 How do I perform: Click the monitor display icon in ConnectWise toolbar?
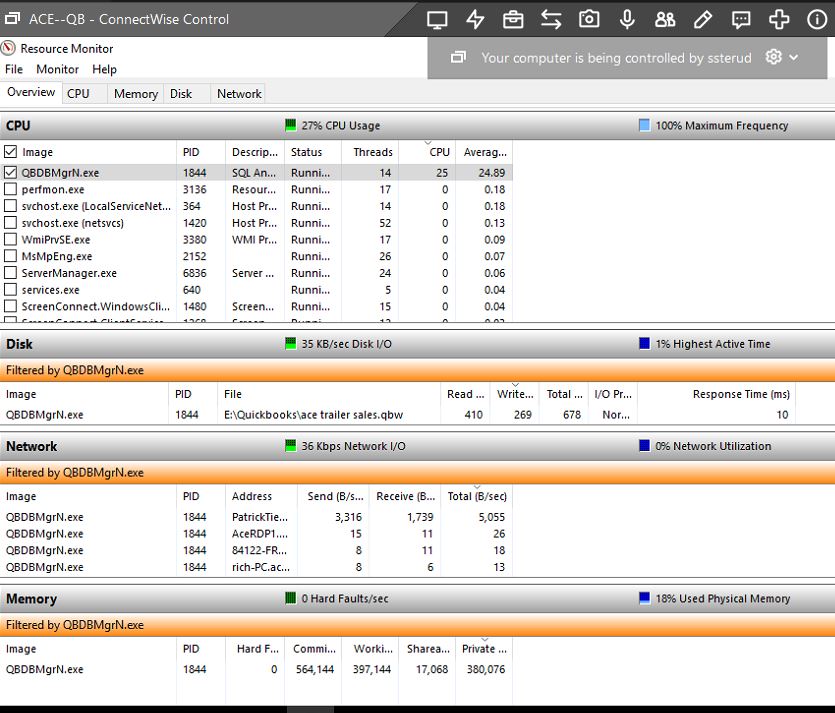[437, 19]
